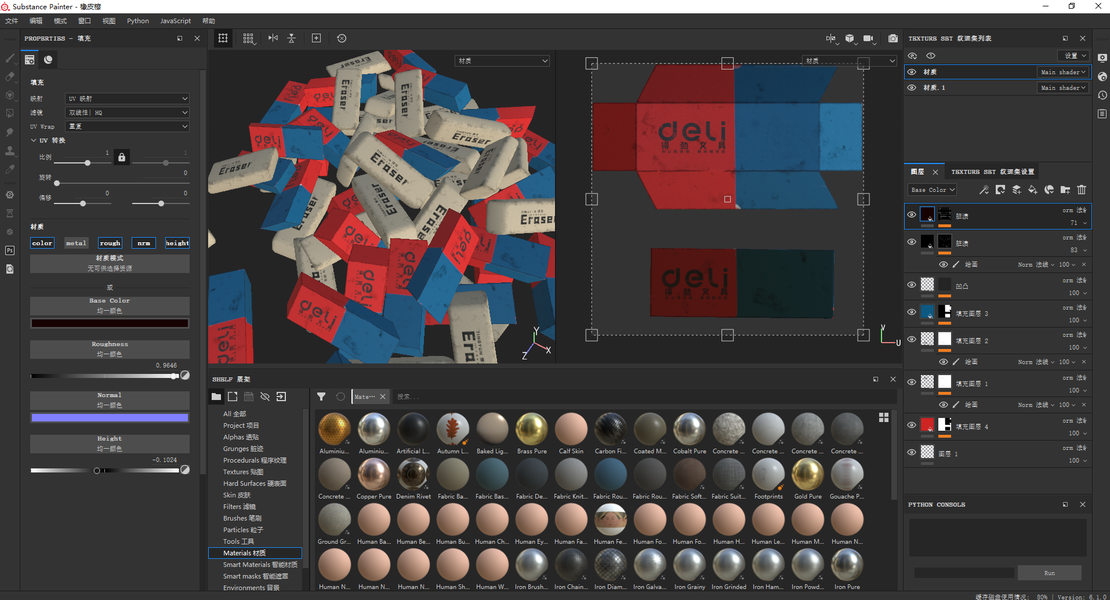This screenshot has height=600, width=1110.
Task: Toggle the scale lock icon
Action: (122, 157)
